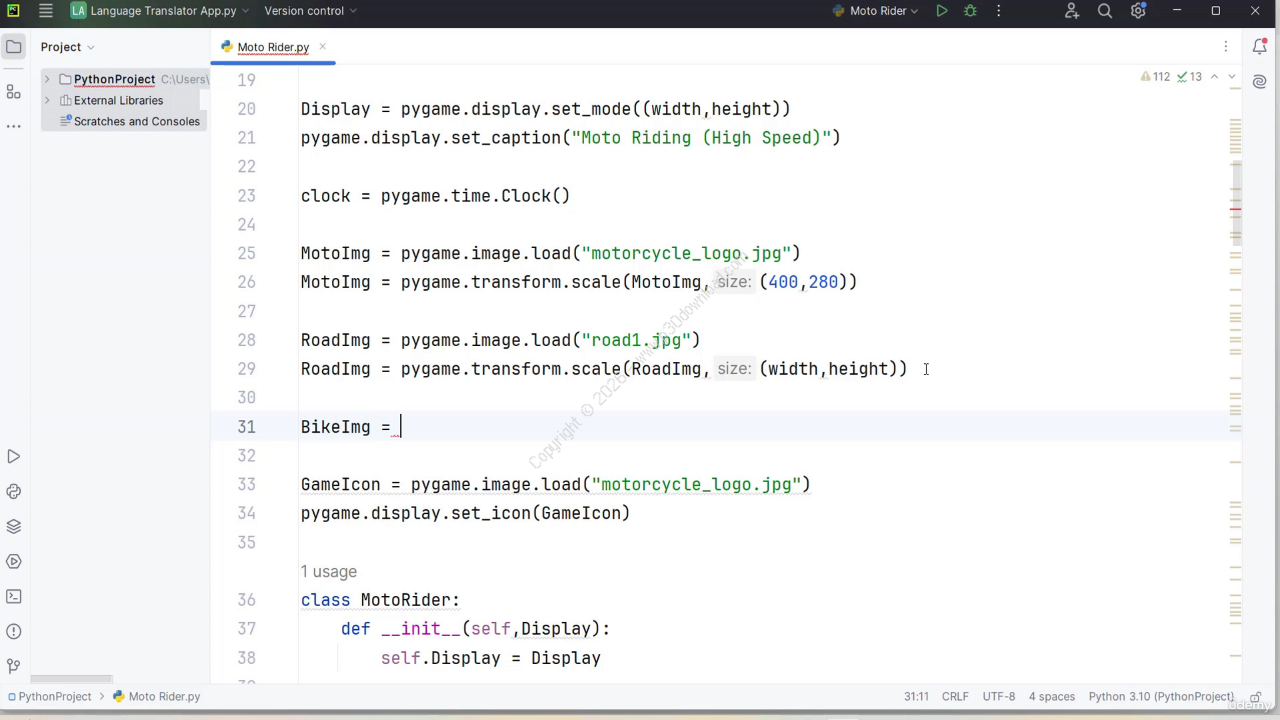Change the UTF-8 file encoding
This screenshot has width=1280, height=720.
(999, 696)
